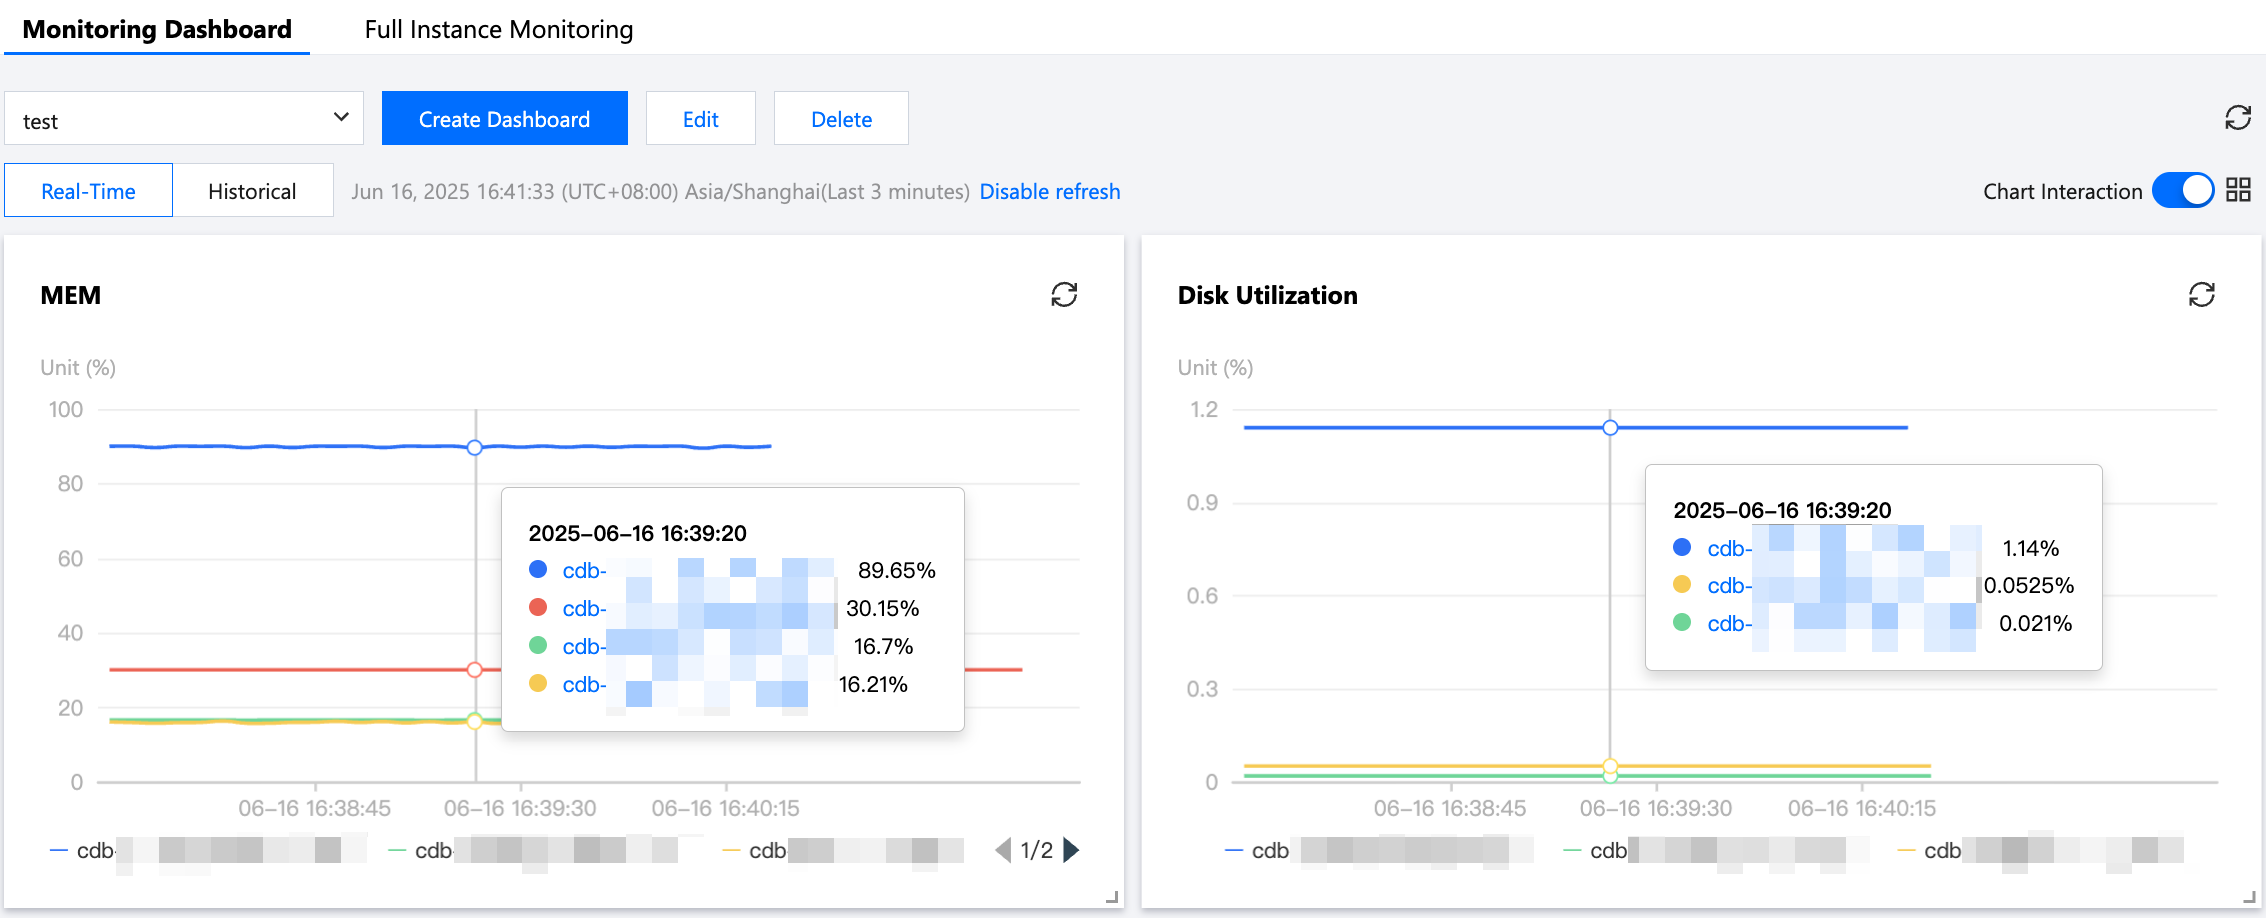Delete the current dashboard
This screenshot has height=918, width=2266.
pyautogui.click(x=840, y=119)
